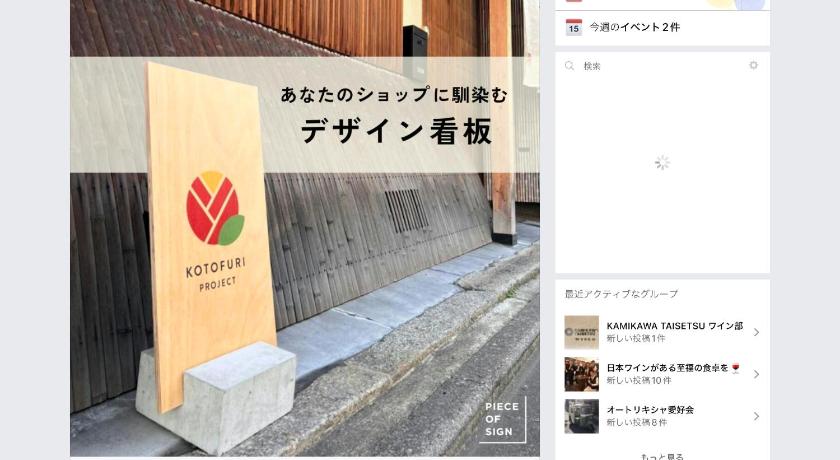Select the KAMIKAWA TAISETSU ワイン部 group name
The height and width of the screenshot is (460, 840).
pyautogui.click(x=674, y=326)
